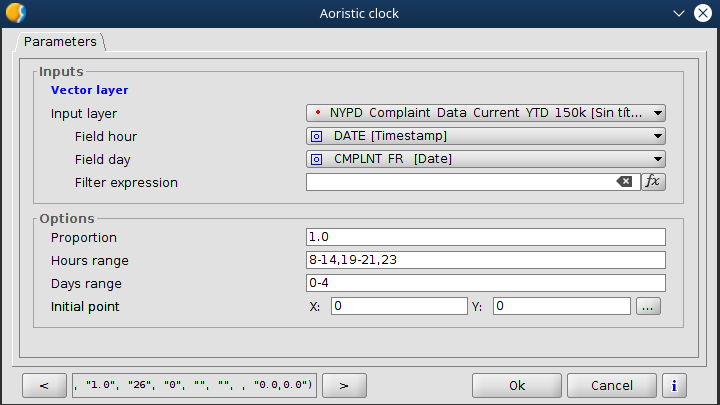Click the Days range text field

point(486,283)
